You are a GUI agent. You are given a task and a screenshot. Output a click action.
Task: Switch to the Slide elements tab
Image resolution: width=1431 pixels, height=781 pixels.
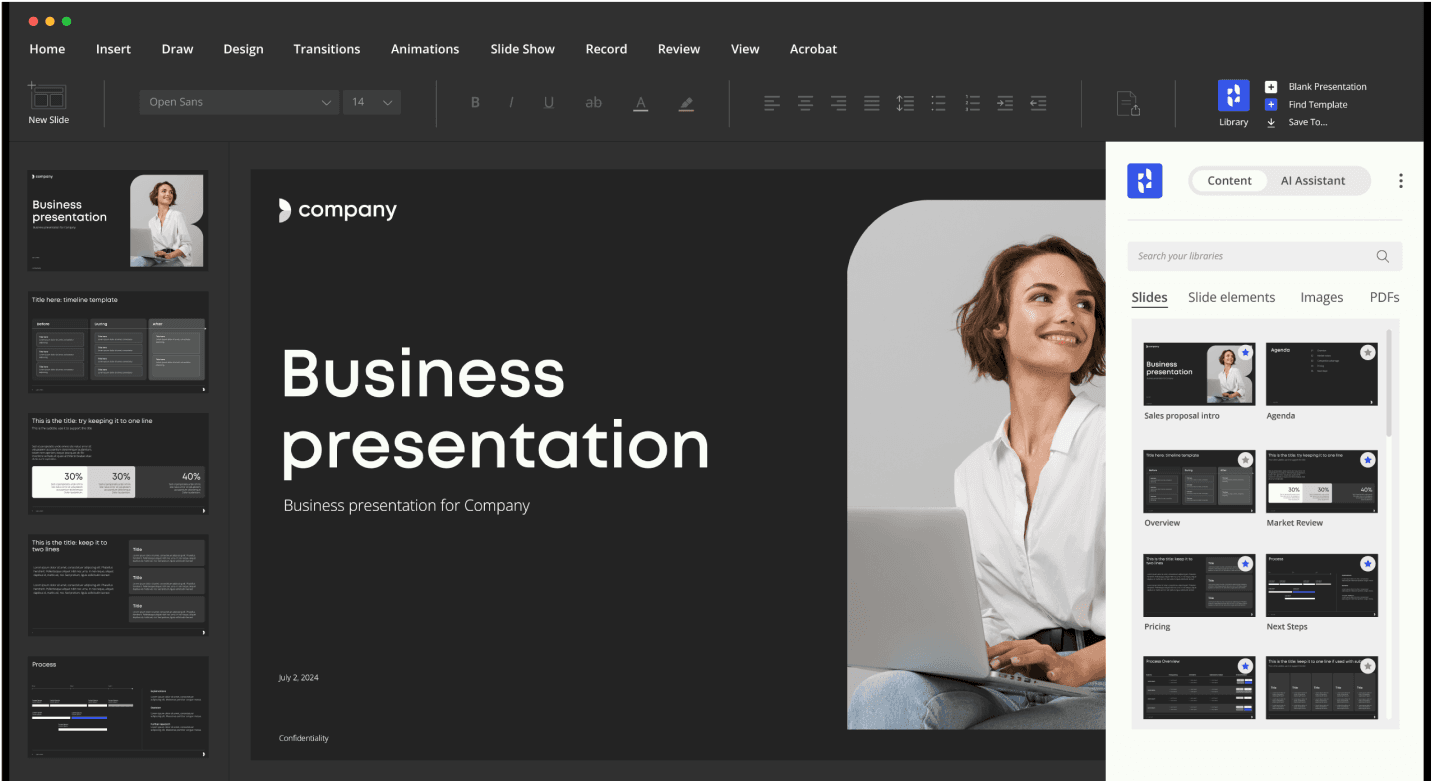(x=1231, y=297)
